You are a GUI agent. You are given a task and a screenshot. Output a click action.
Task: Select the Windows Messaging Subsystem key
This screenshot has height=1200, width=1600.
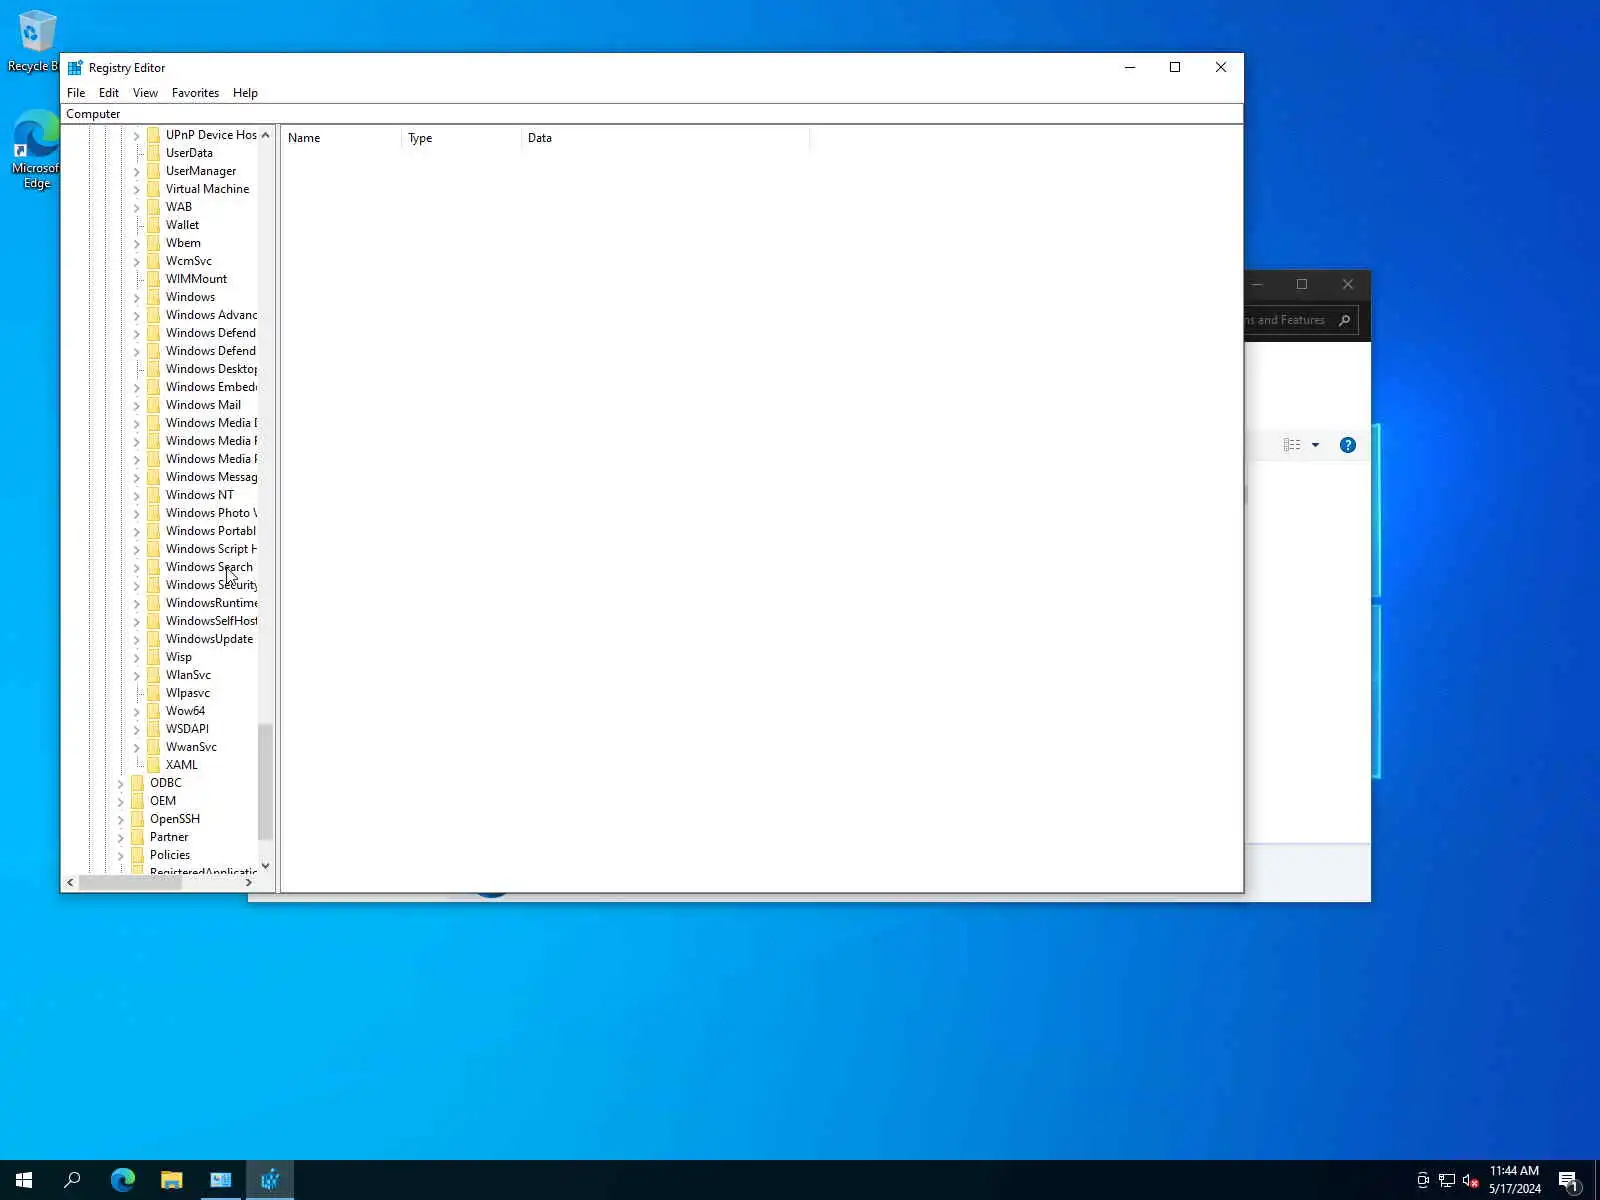point(211,477)
